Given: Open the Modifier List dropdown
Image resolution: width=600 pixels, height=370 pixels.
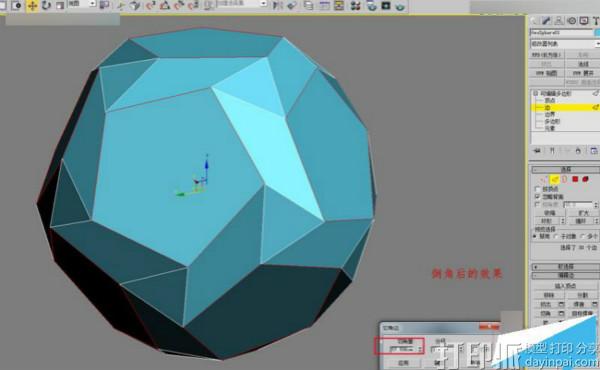Looking at the screenshot, I should [x=565, y=44].
